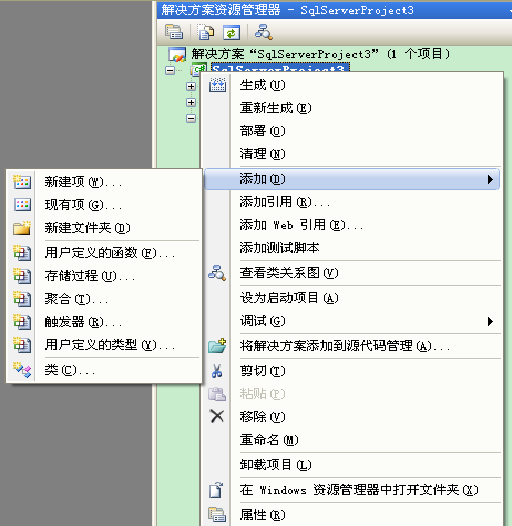Click the document icon beside Windows 资源管理器 entry
Image resolution: width=512 pixels, height=526 pixels.
pos(216,490)
